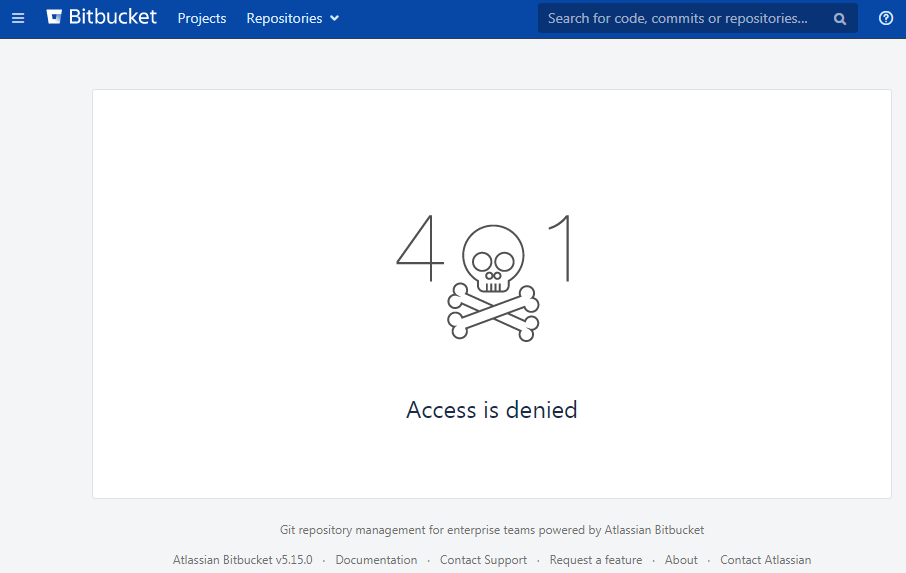Open the Documentation footer link

click(376, 560)
